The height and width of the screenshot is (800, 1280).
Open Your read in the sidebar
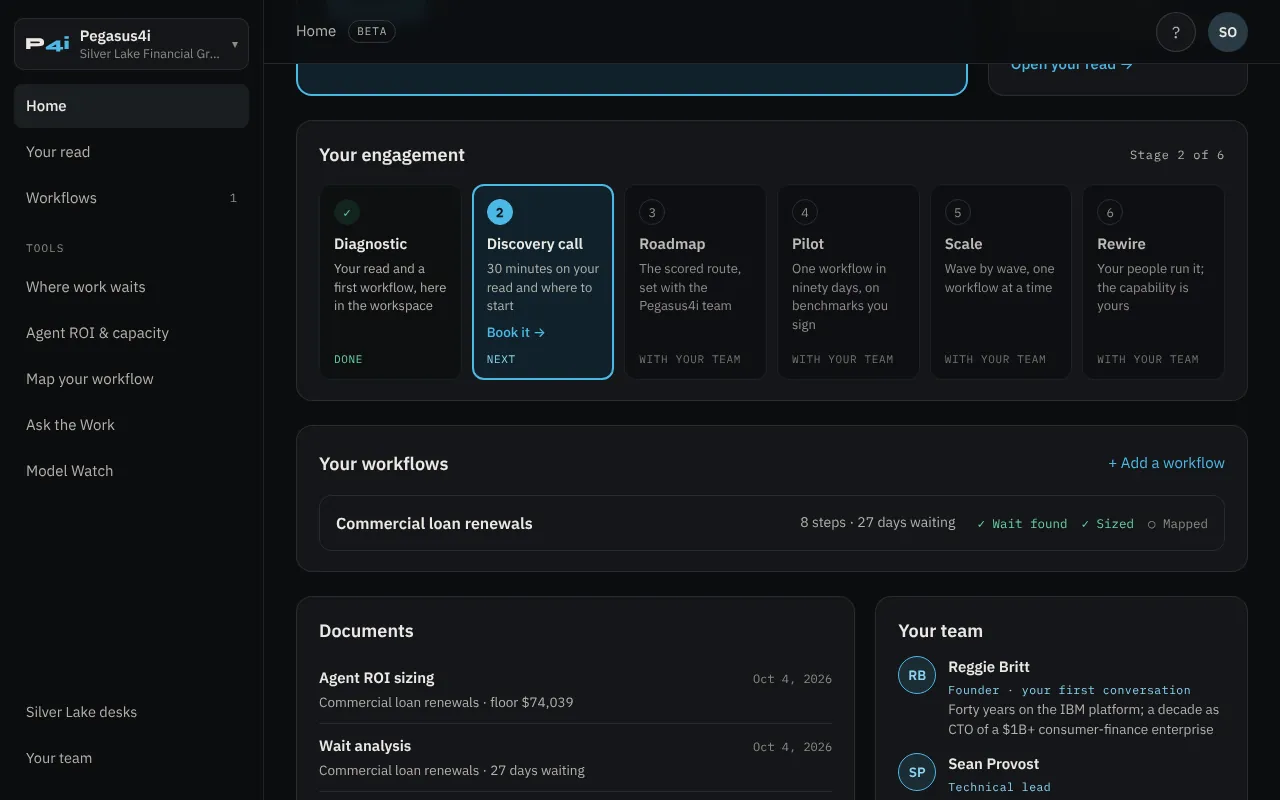(x=131, y=152)
